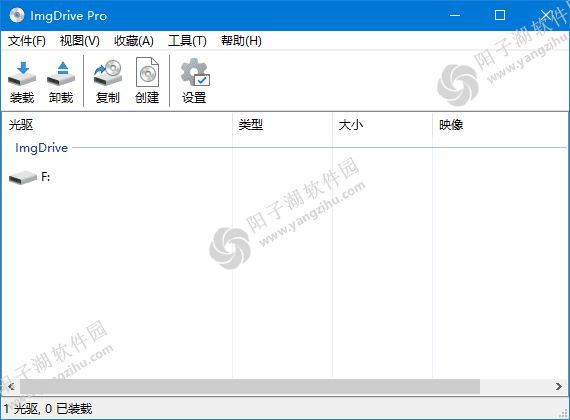This screenshot has width=570, height=420.
Task: Maximize the ImgDrive Pro window
Action: point(500,15)
